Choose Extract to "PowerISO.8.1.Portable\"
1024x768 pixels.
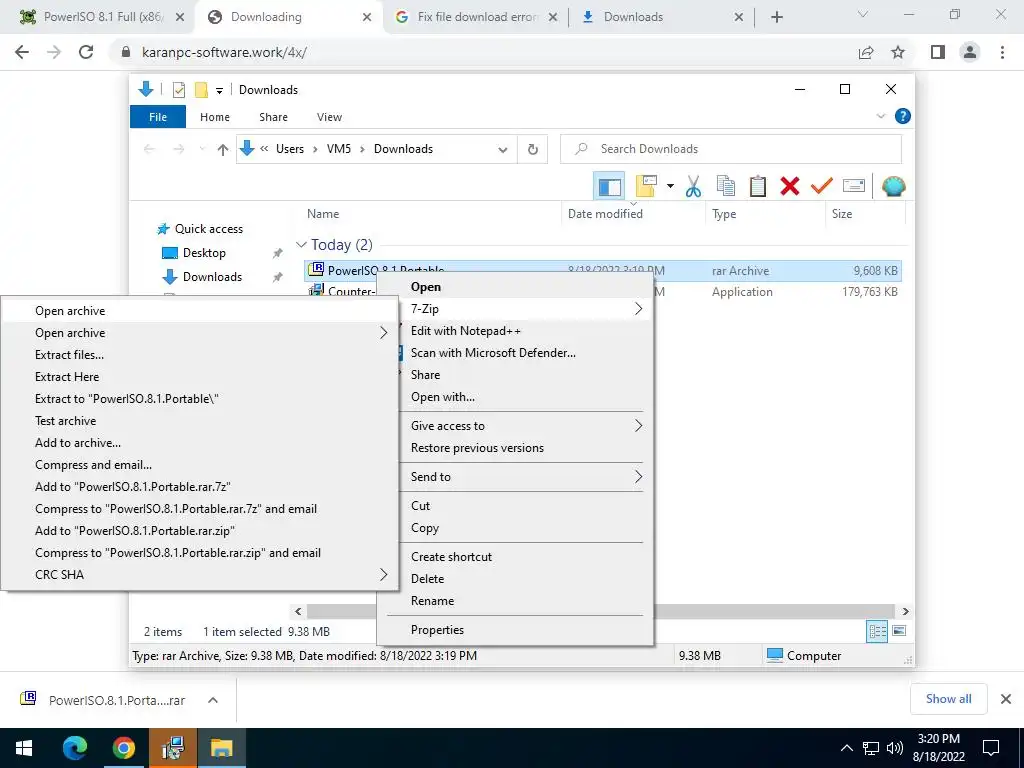[x=127, y=399]
